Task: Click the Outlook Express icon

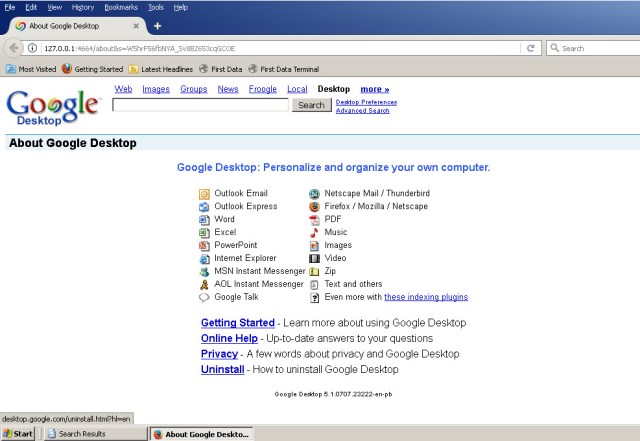Action: (204, 207)
